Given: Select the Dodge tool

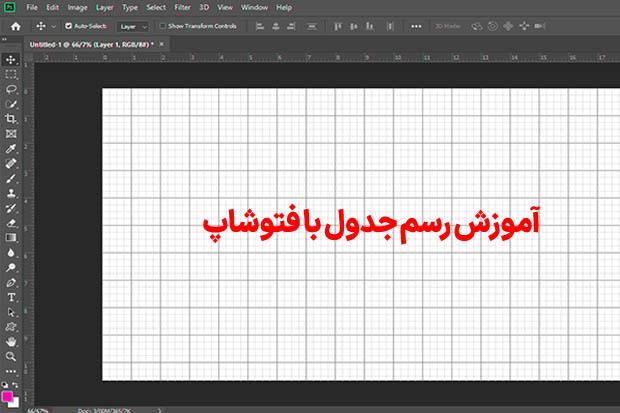Looking at the screenshot, I should pyautogui.click(x=11, y=267).
